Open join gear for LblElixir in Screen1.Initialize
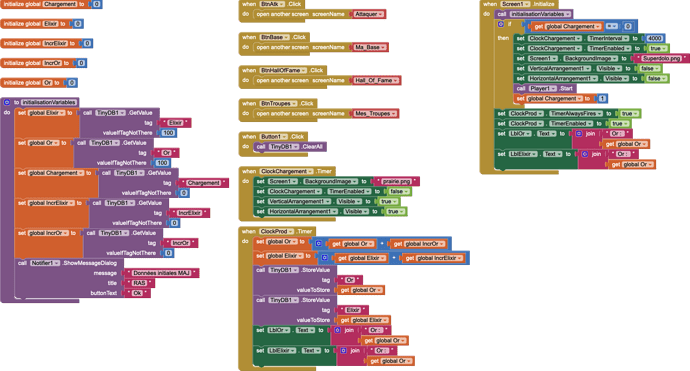This screenshot has width=690, height=371. coord(585,154)
